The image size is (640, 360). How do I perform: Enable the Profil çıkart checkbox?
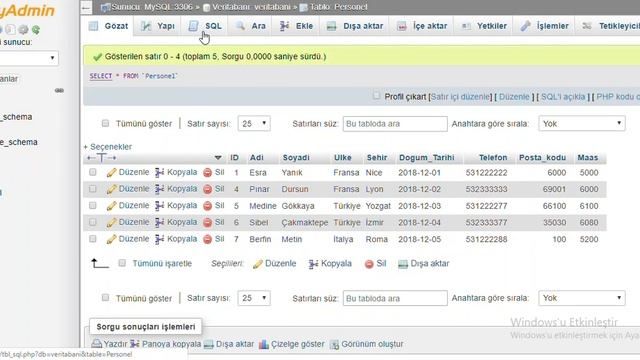click(x=376, y=96)
